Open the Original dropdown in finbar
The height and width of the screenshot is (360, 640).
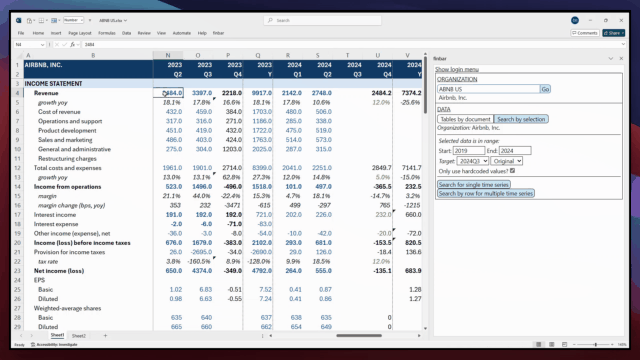[507, 161]
